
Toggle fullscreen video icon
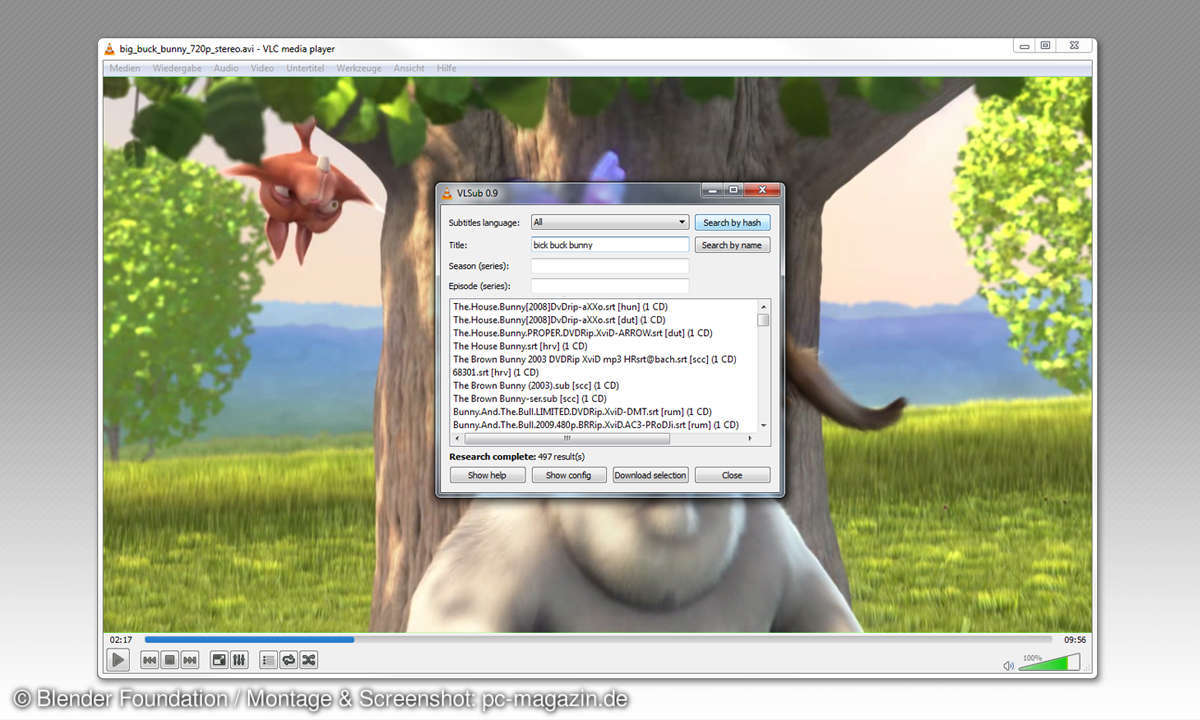(x=219, y=660)
